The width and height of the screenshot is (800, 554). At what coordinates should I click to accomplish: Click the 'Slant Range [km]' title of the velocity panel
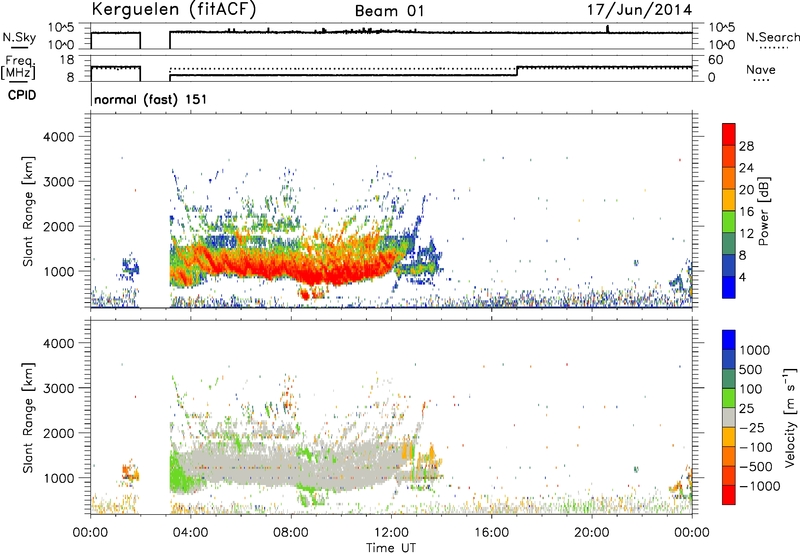point(28,417)
